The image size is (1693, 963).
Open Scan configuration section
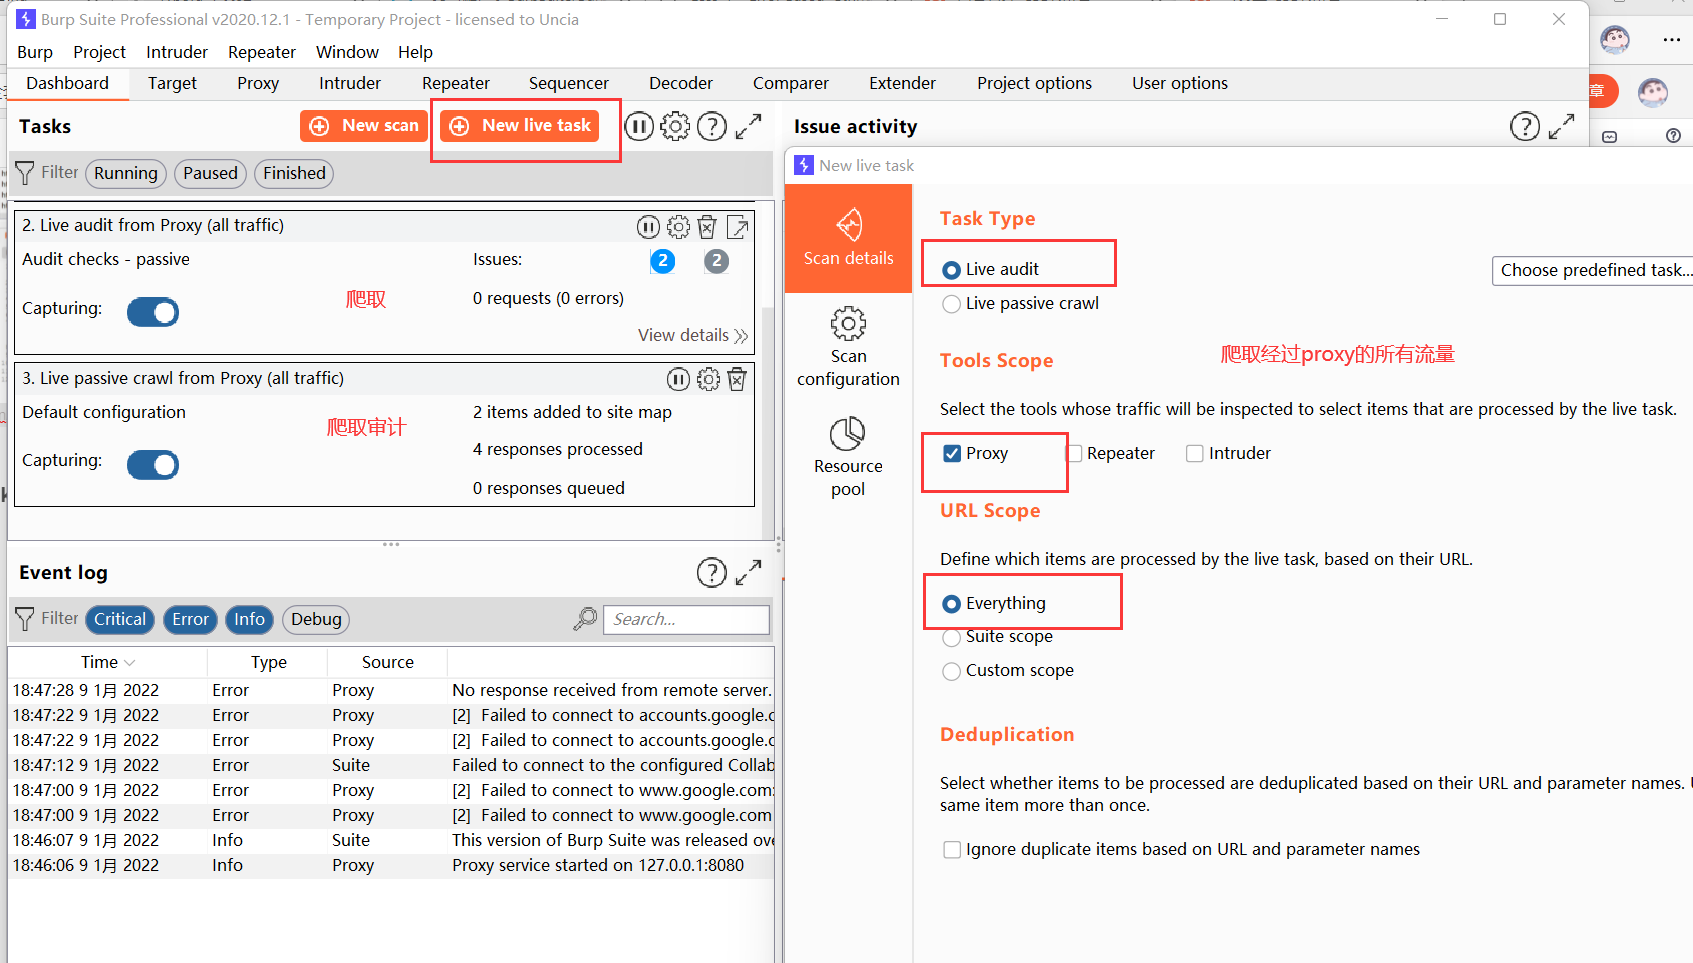point(848,347)
